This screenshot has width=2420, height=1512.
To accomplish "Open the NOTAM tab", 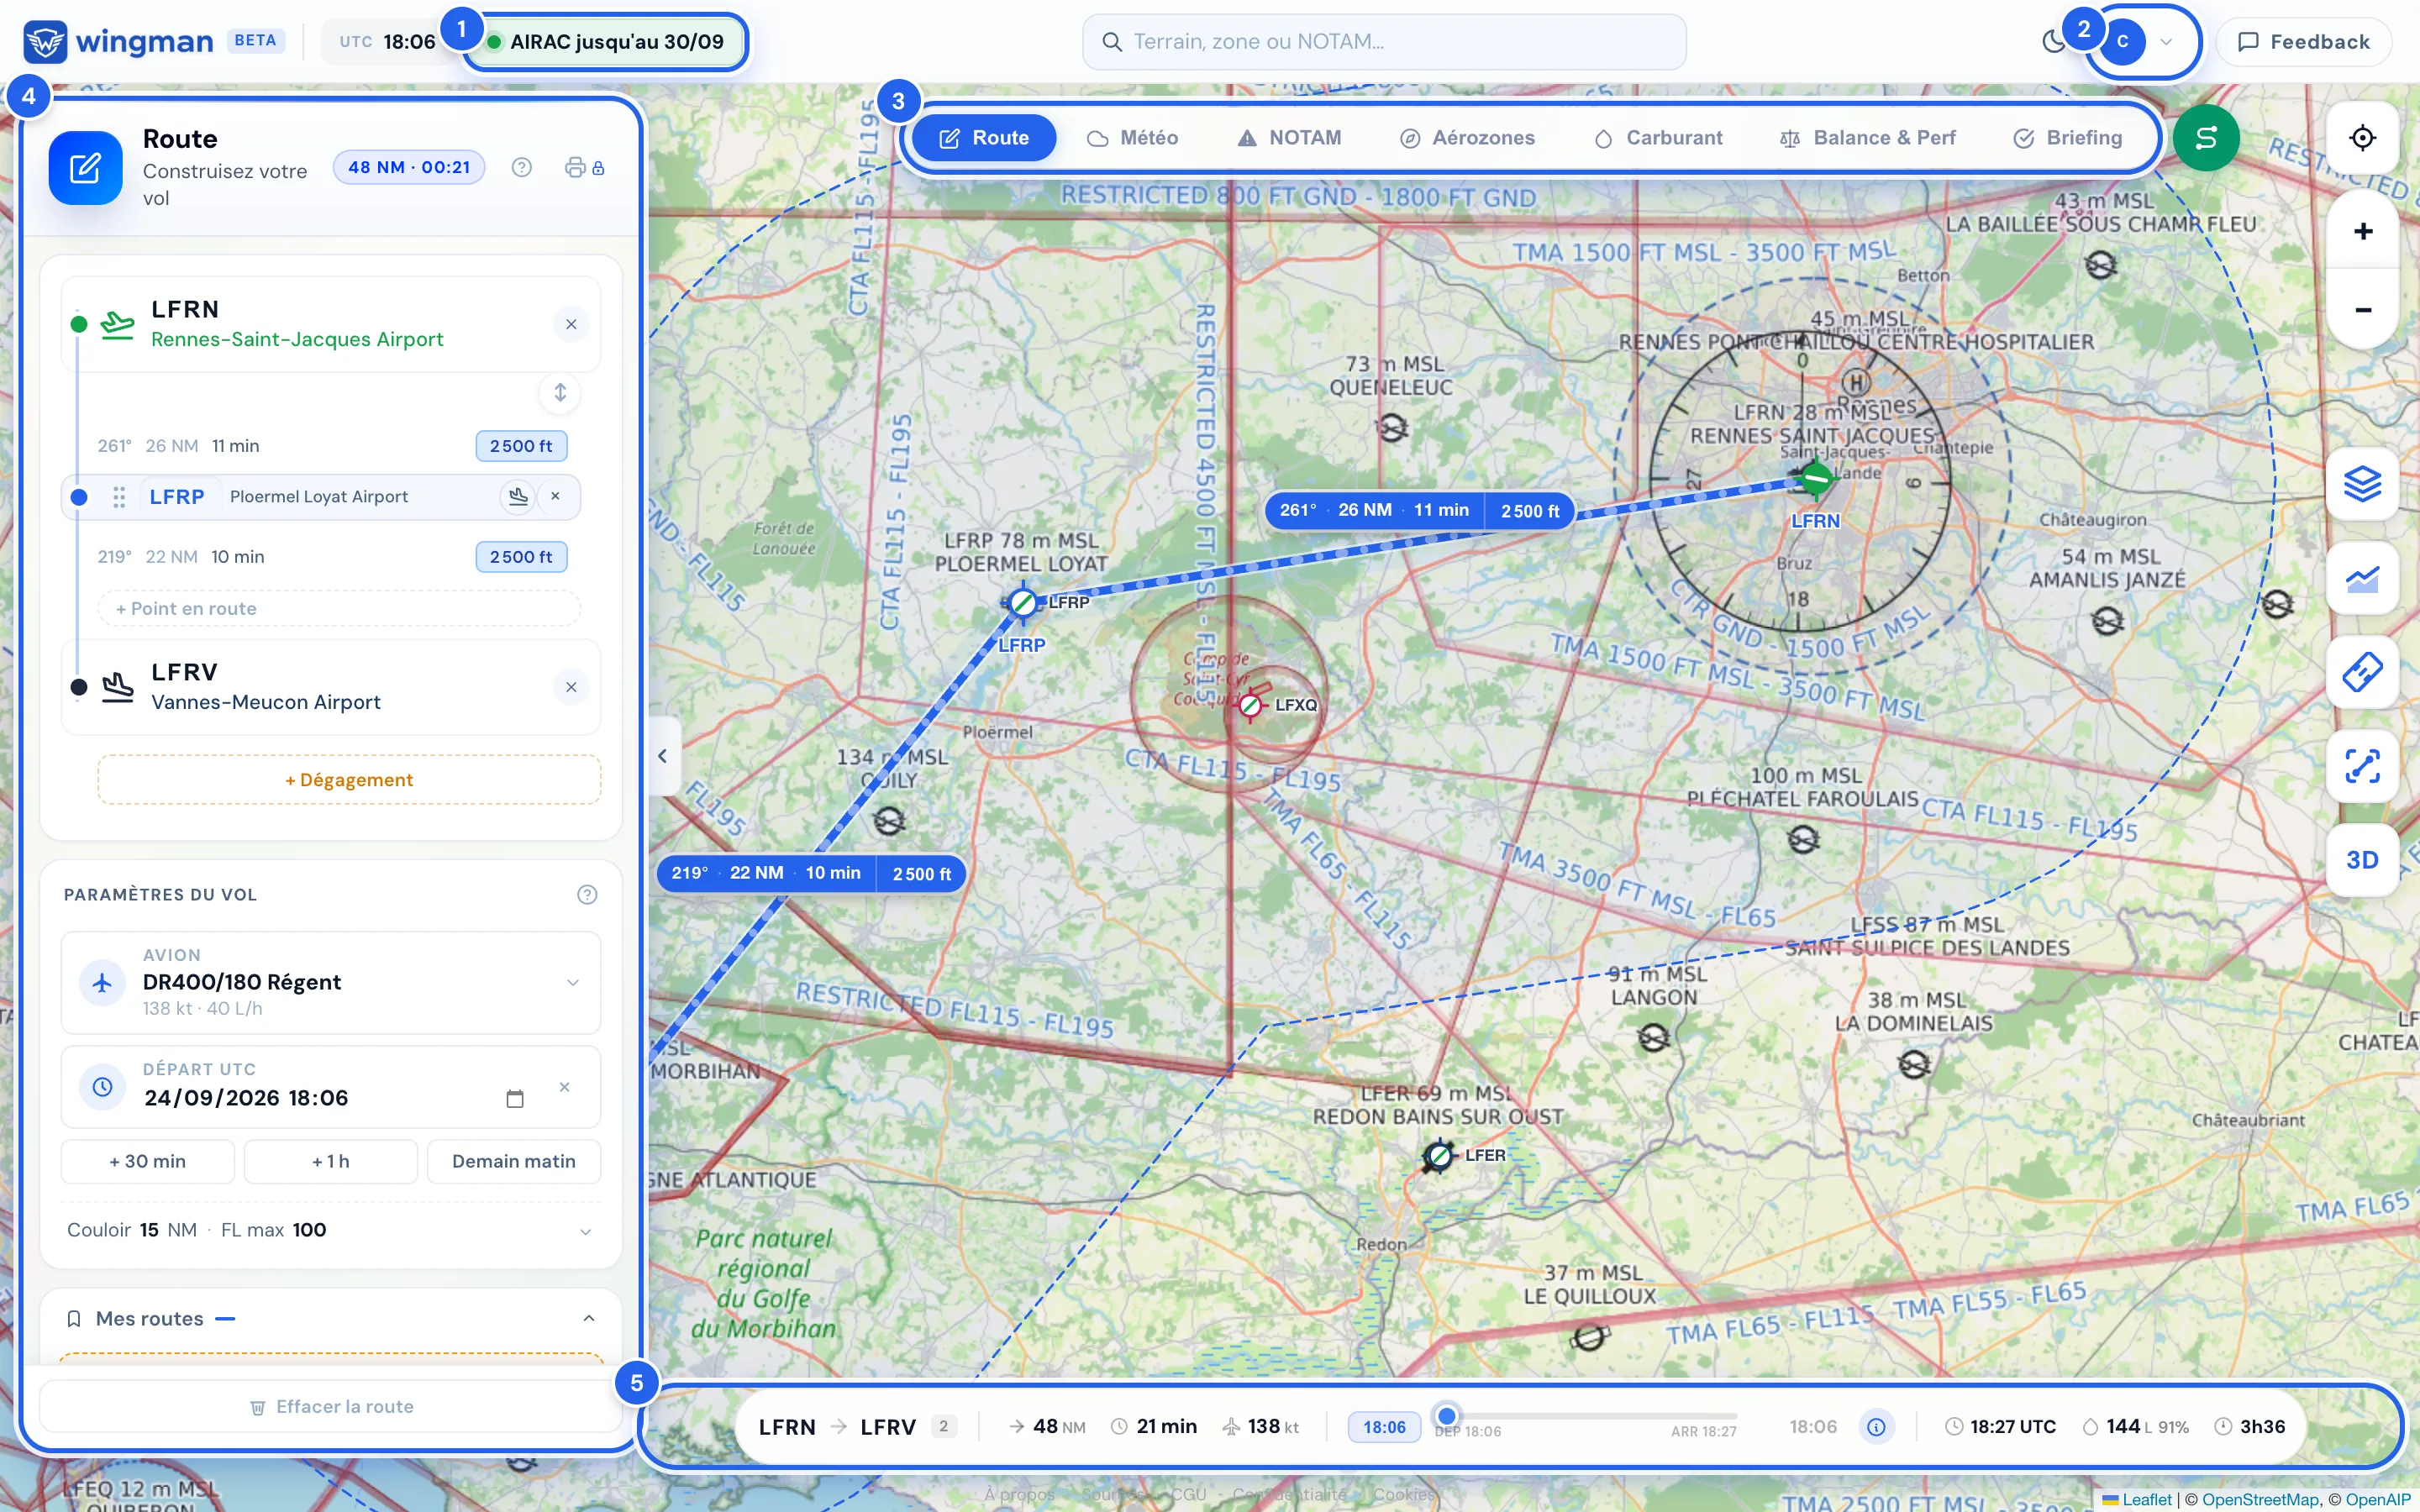I will (1289, 138).
